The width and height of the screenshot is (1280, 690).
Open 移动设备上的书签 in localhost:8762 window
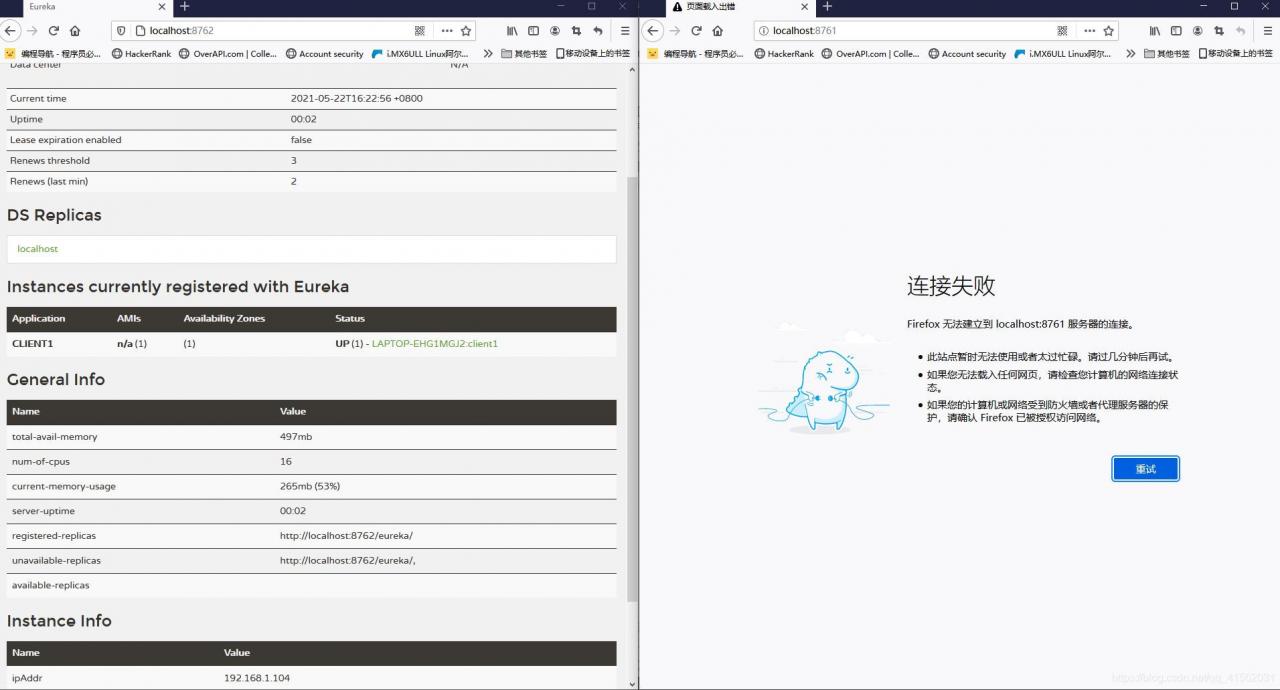point(593,54)
